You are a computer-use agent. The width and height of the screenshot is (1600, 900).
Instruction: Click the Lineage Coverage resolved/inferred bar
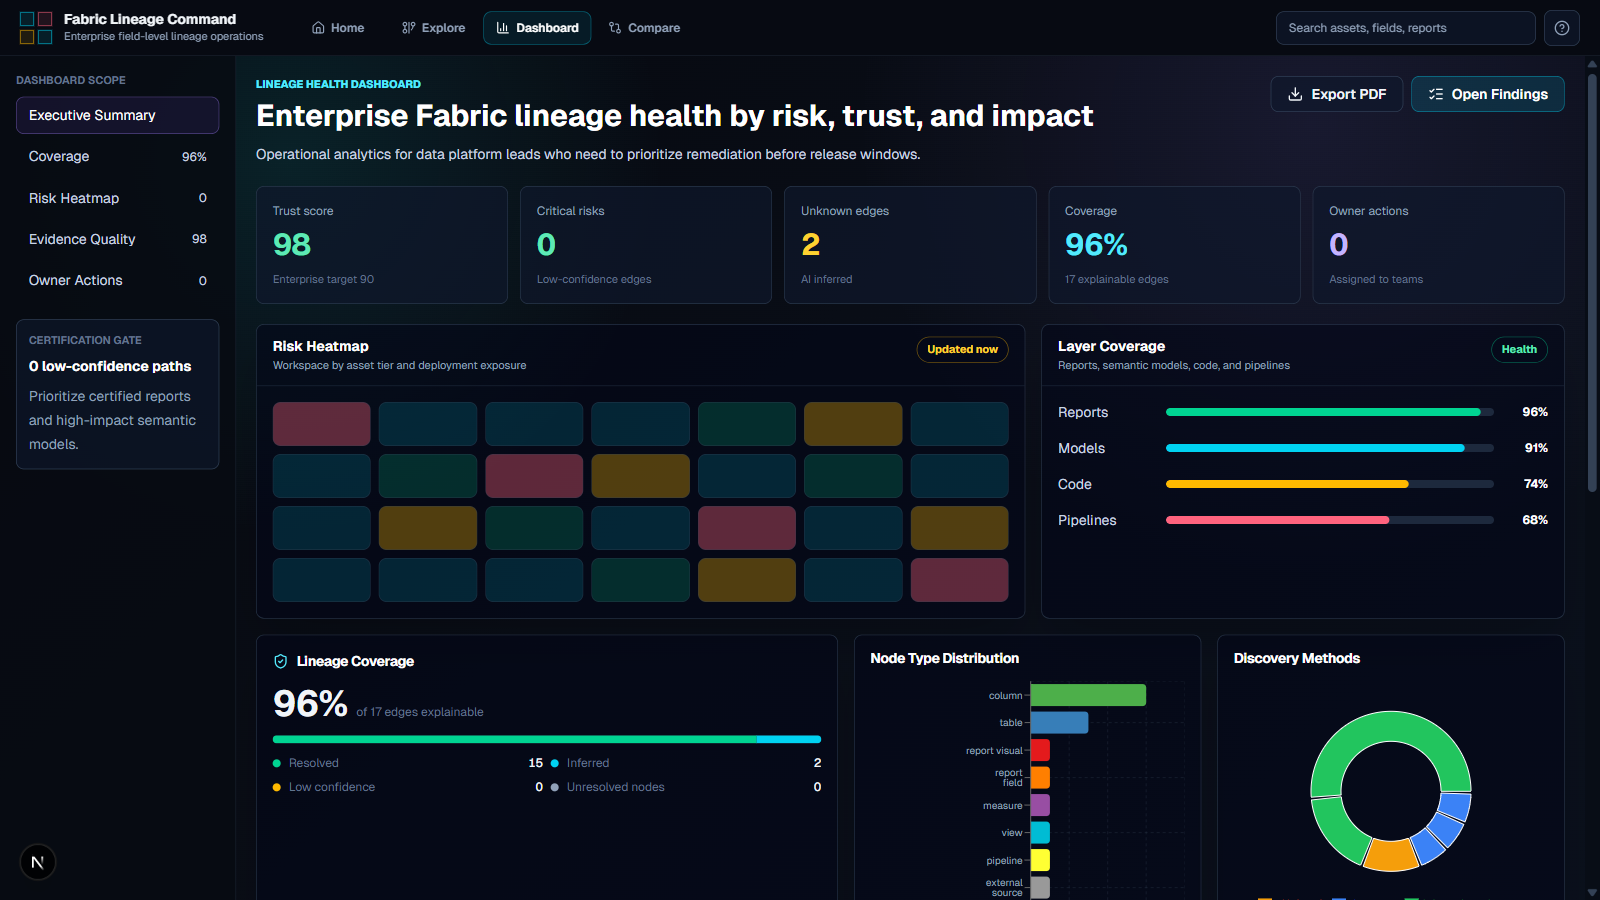[x=547, y=740]
